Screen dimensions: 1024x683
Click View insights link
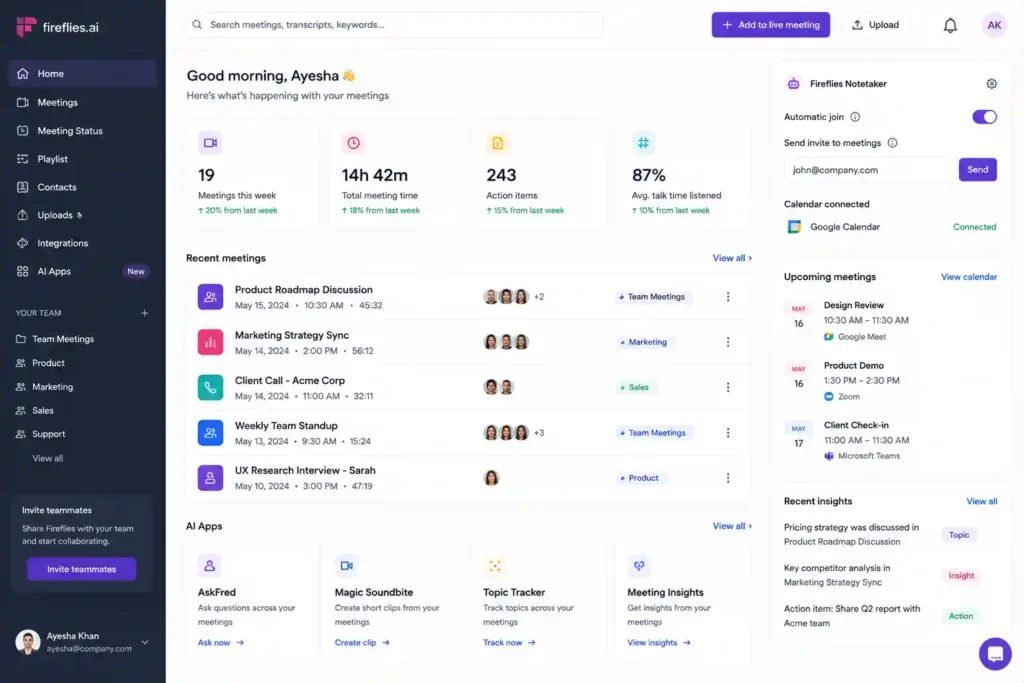pyautogui.click(x=658, y=643)
